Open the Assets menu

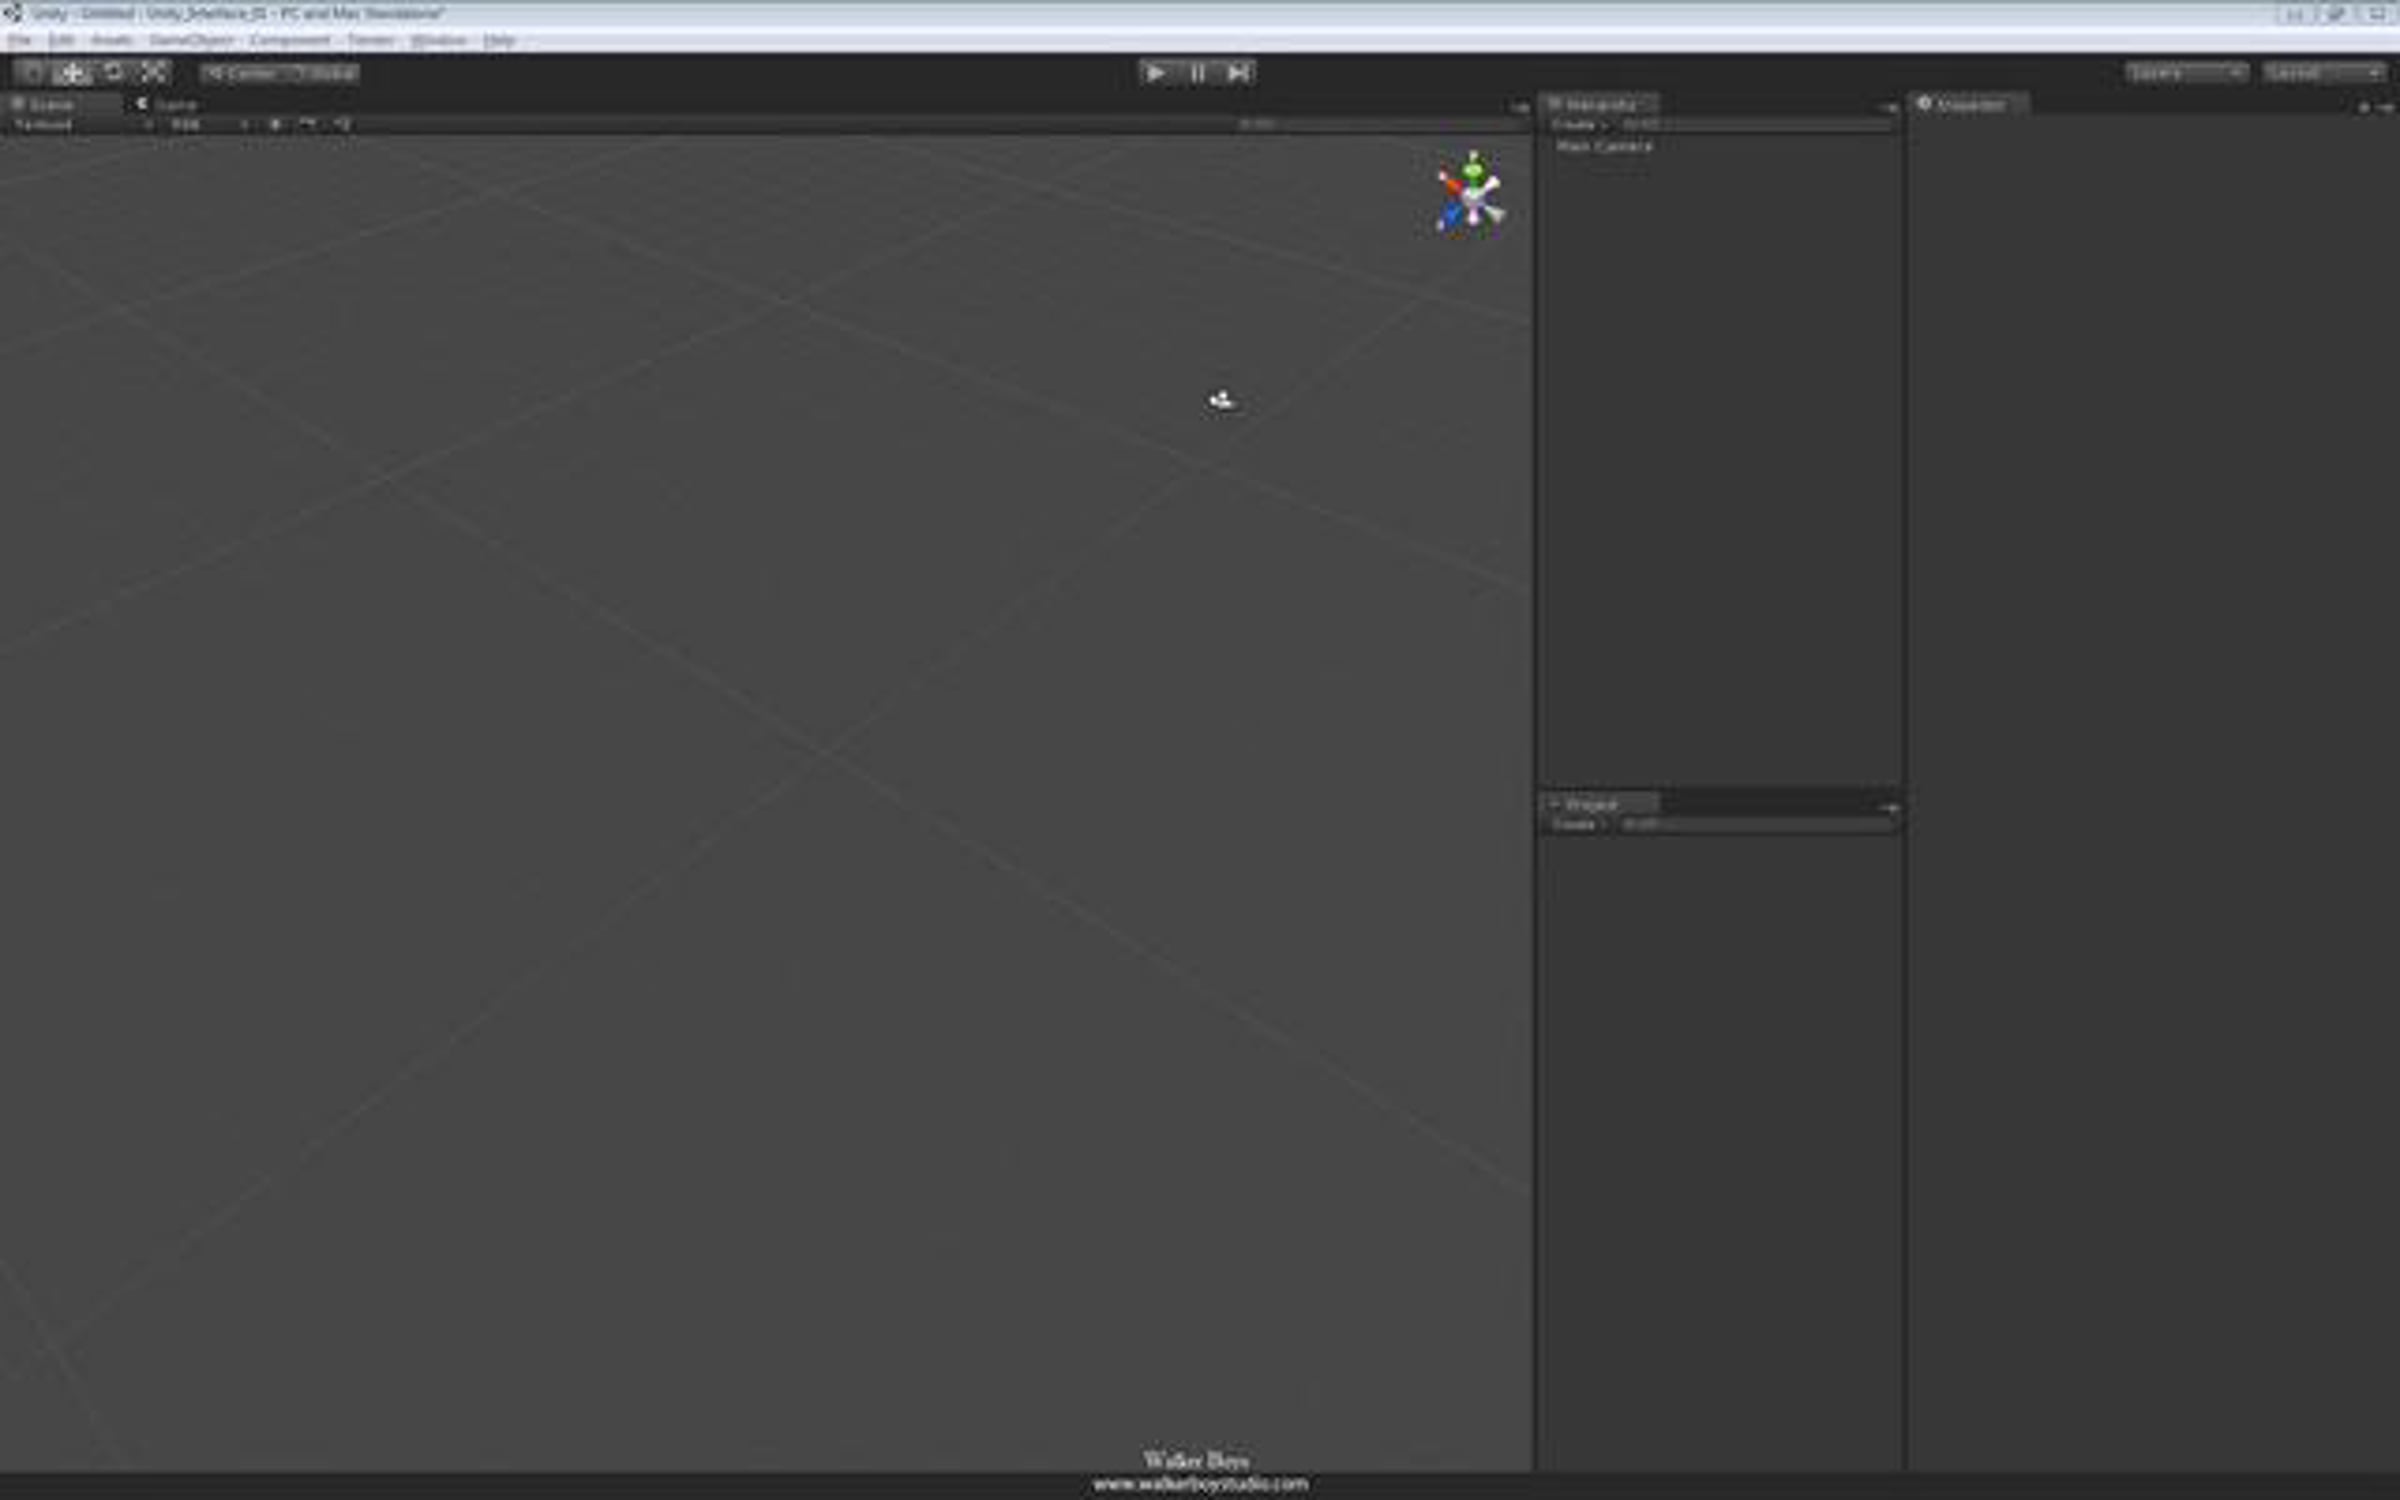click(x=112, y=40)
